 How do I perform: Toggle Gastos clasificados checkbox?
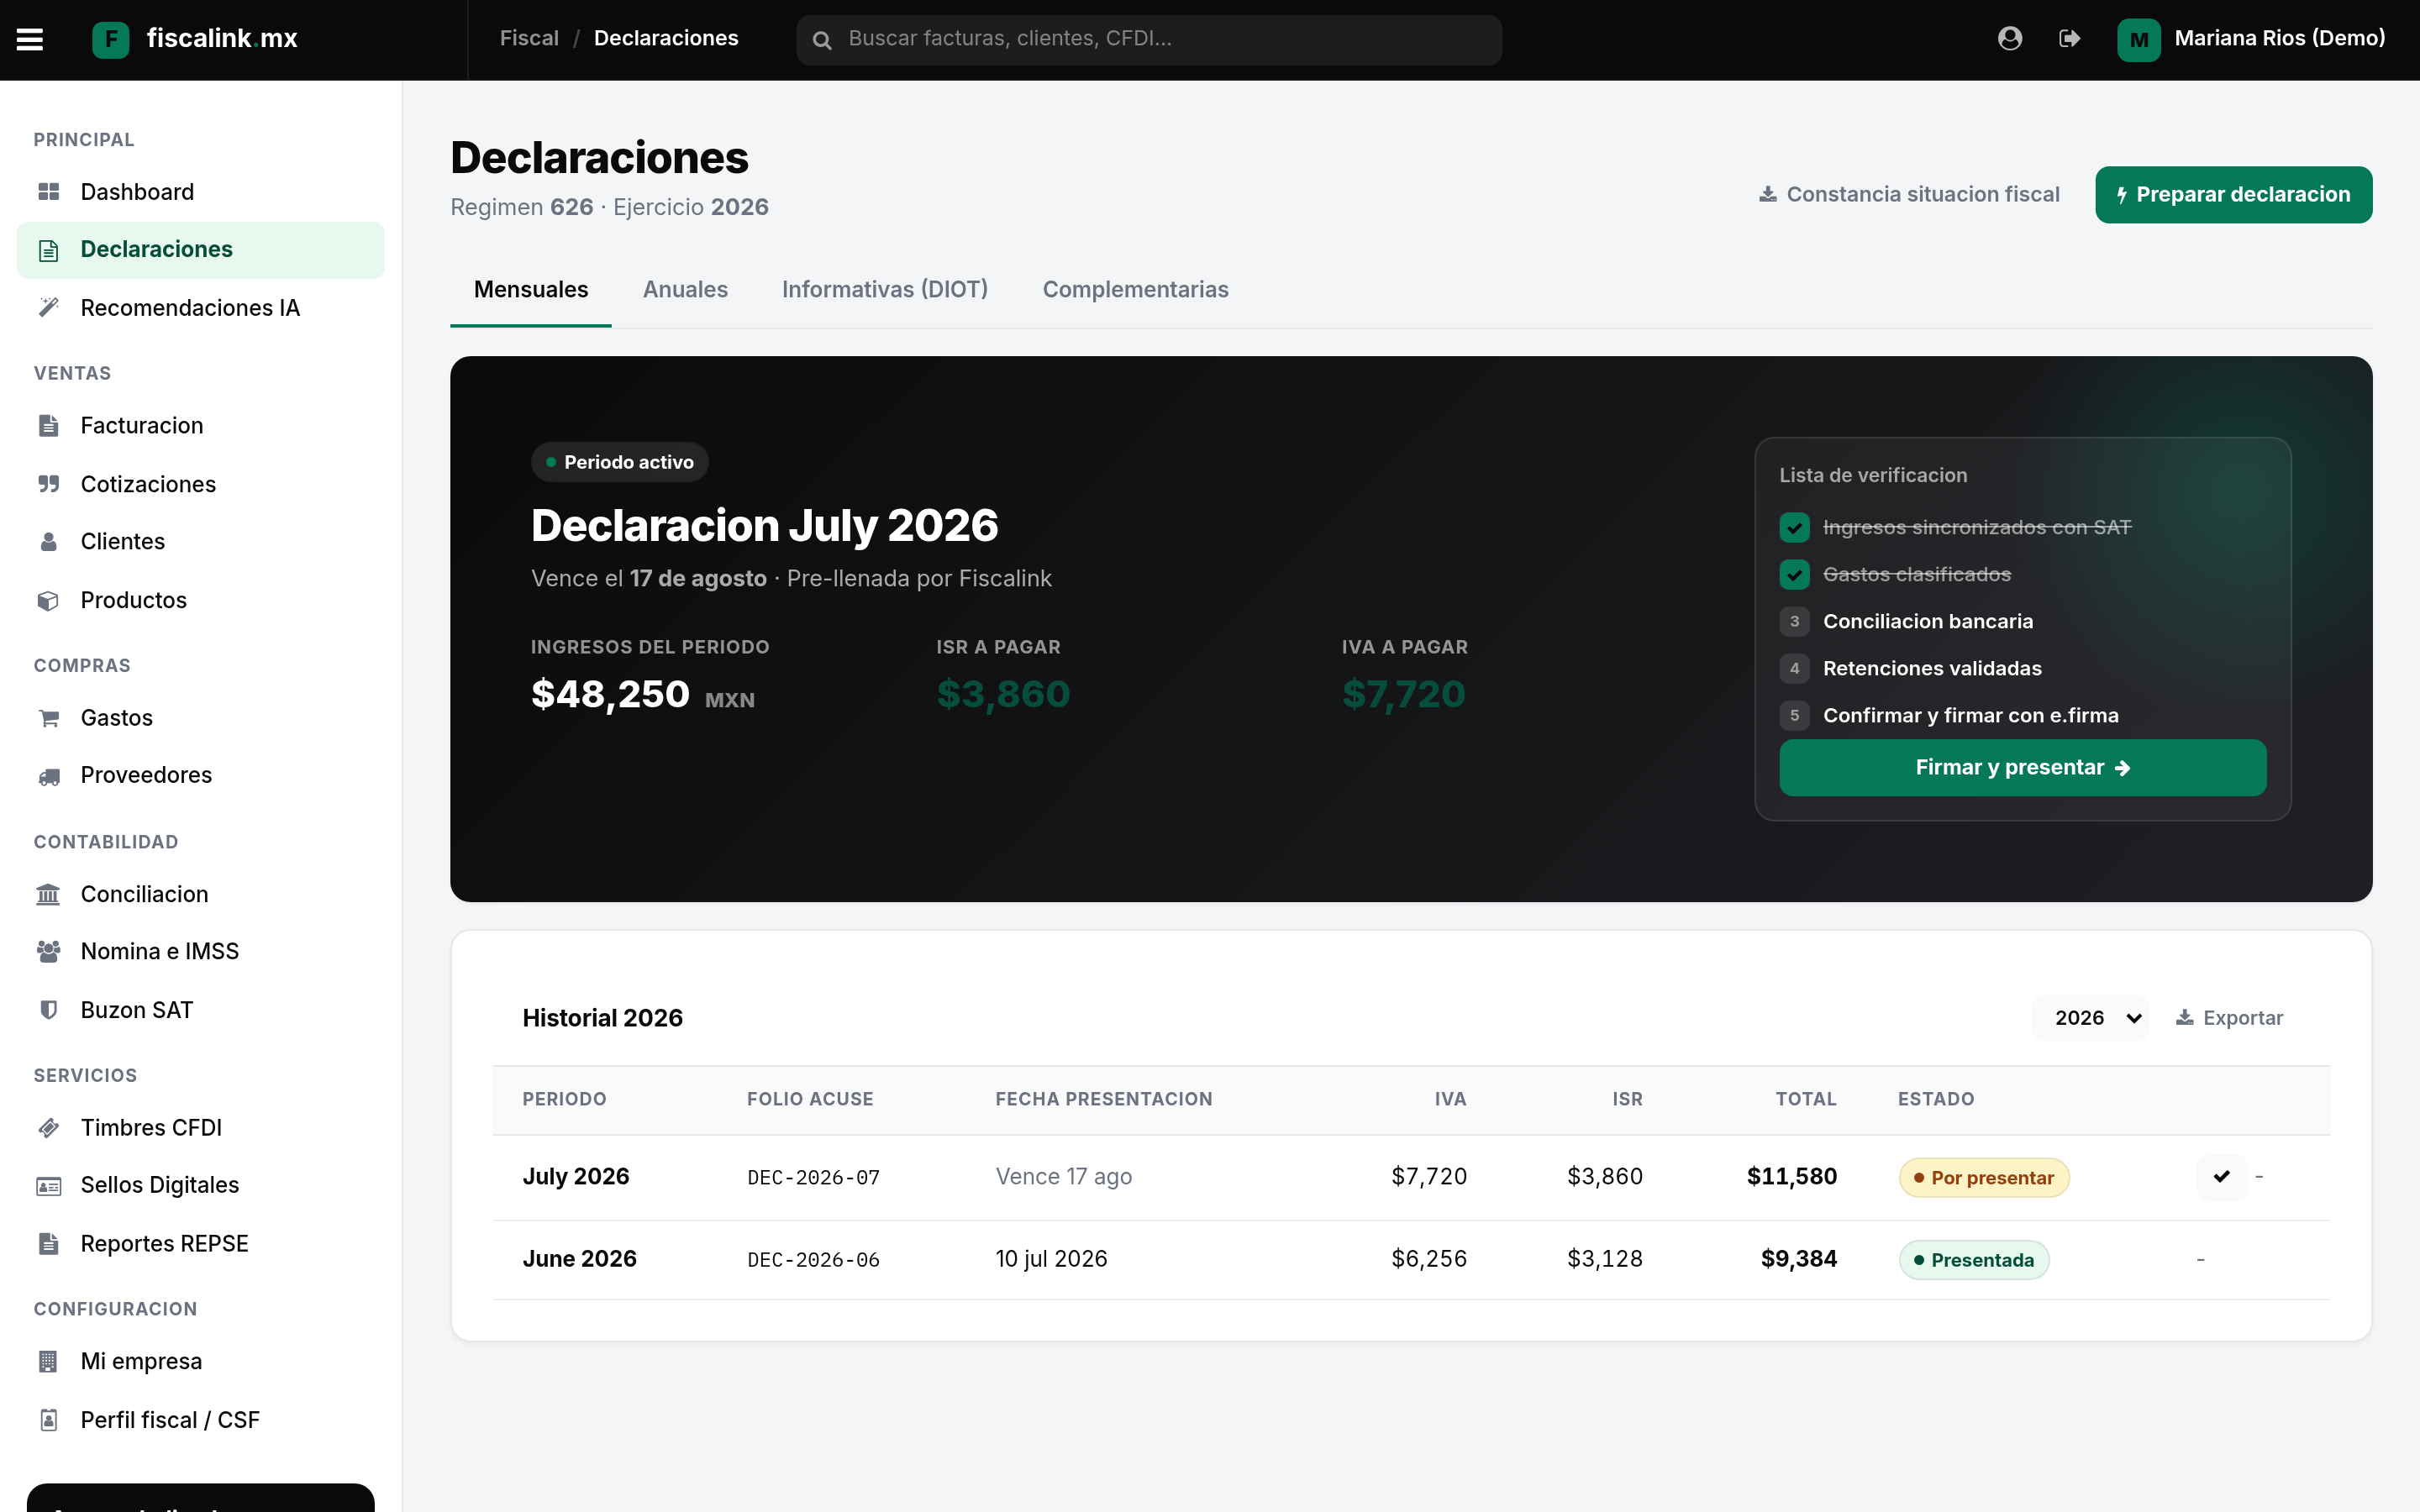[x=1794, y=574]
